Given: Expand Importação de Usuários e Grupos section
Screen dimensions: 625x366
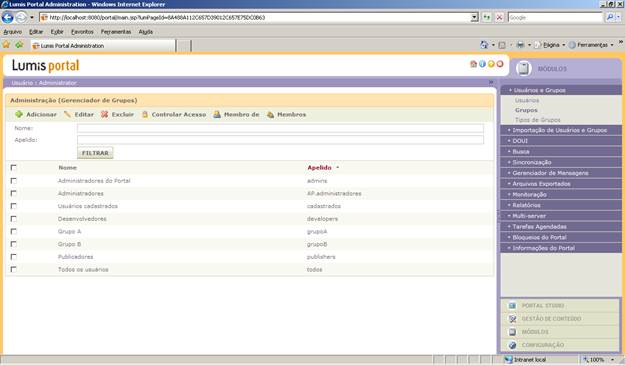Looking at the screenshot, I should pyautogui.click(x=561, y=130).
